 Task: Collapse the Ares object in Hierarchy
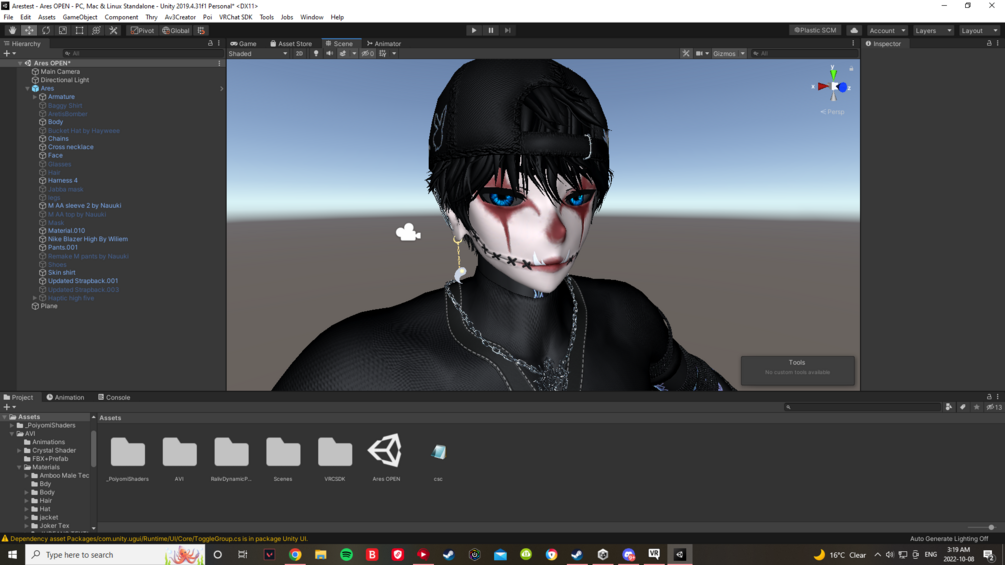pyautogui.click(x=28, y=88)
